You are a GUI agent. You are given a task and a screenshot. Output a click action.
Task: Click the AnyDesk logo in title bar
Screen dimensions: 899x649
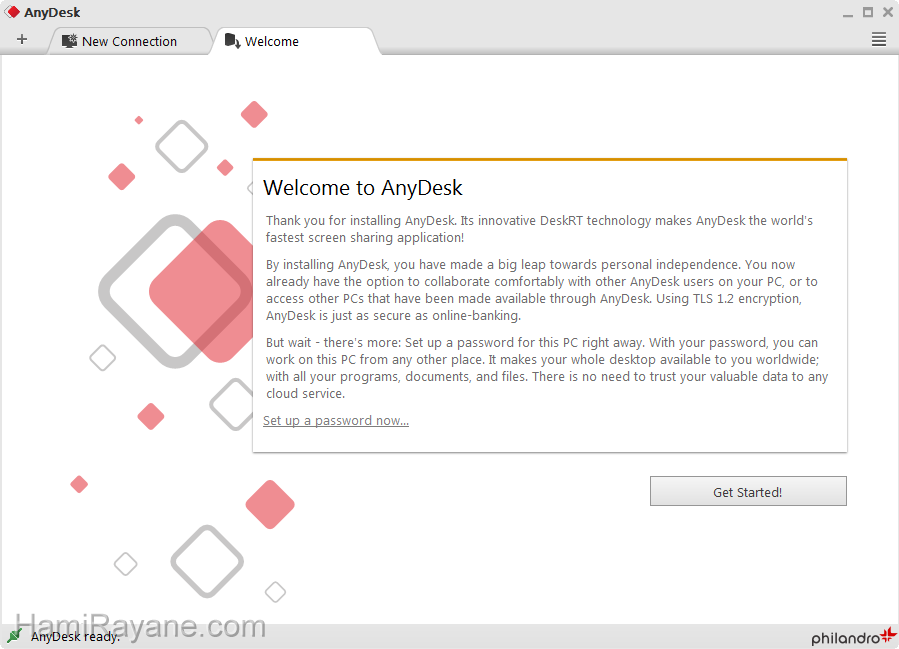[x=12, y=12]
